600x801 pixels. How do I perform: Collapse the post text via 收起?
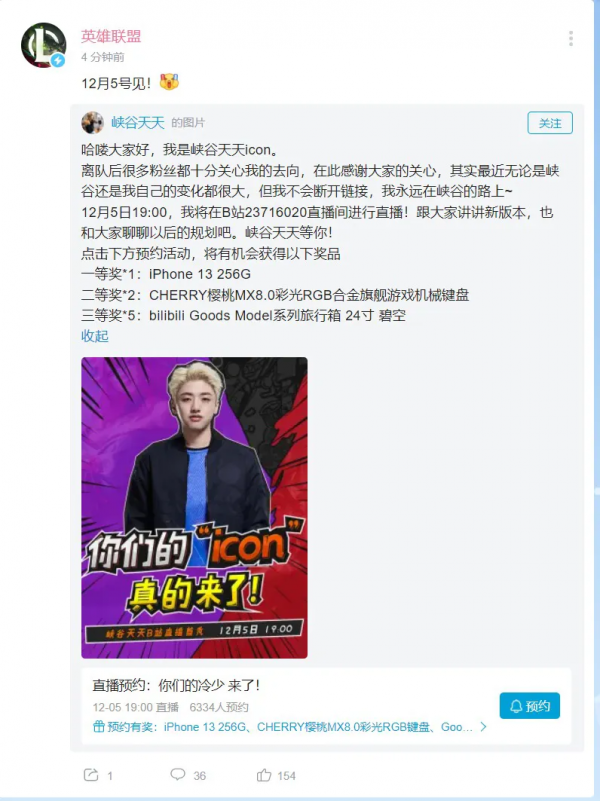point(95,336)
